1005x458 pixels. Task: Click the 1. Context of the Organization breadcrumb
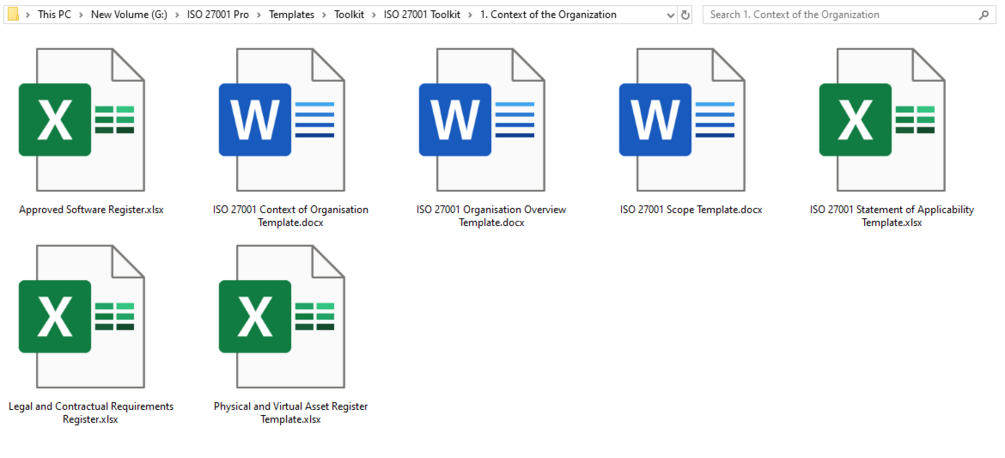click(x=549, y=15)
